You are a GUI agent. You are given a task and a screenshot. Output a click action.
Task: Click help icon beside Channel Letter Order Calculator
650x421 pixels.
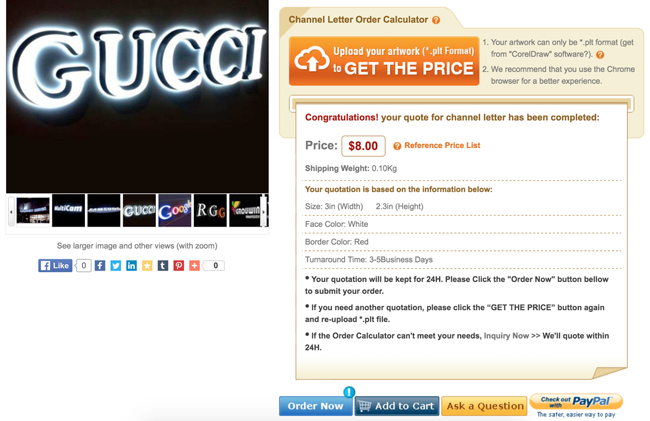[x=436, y=20]
